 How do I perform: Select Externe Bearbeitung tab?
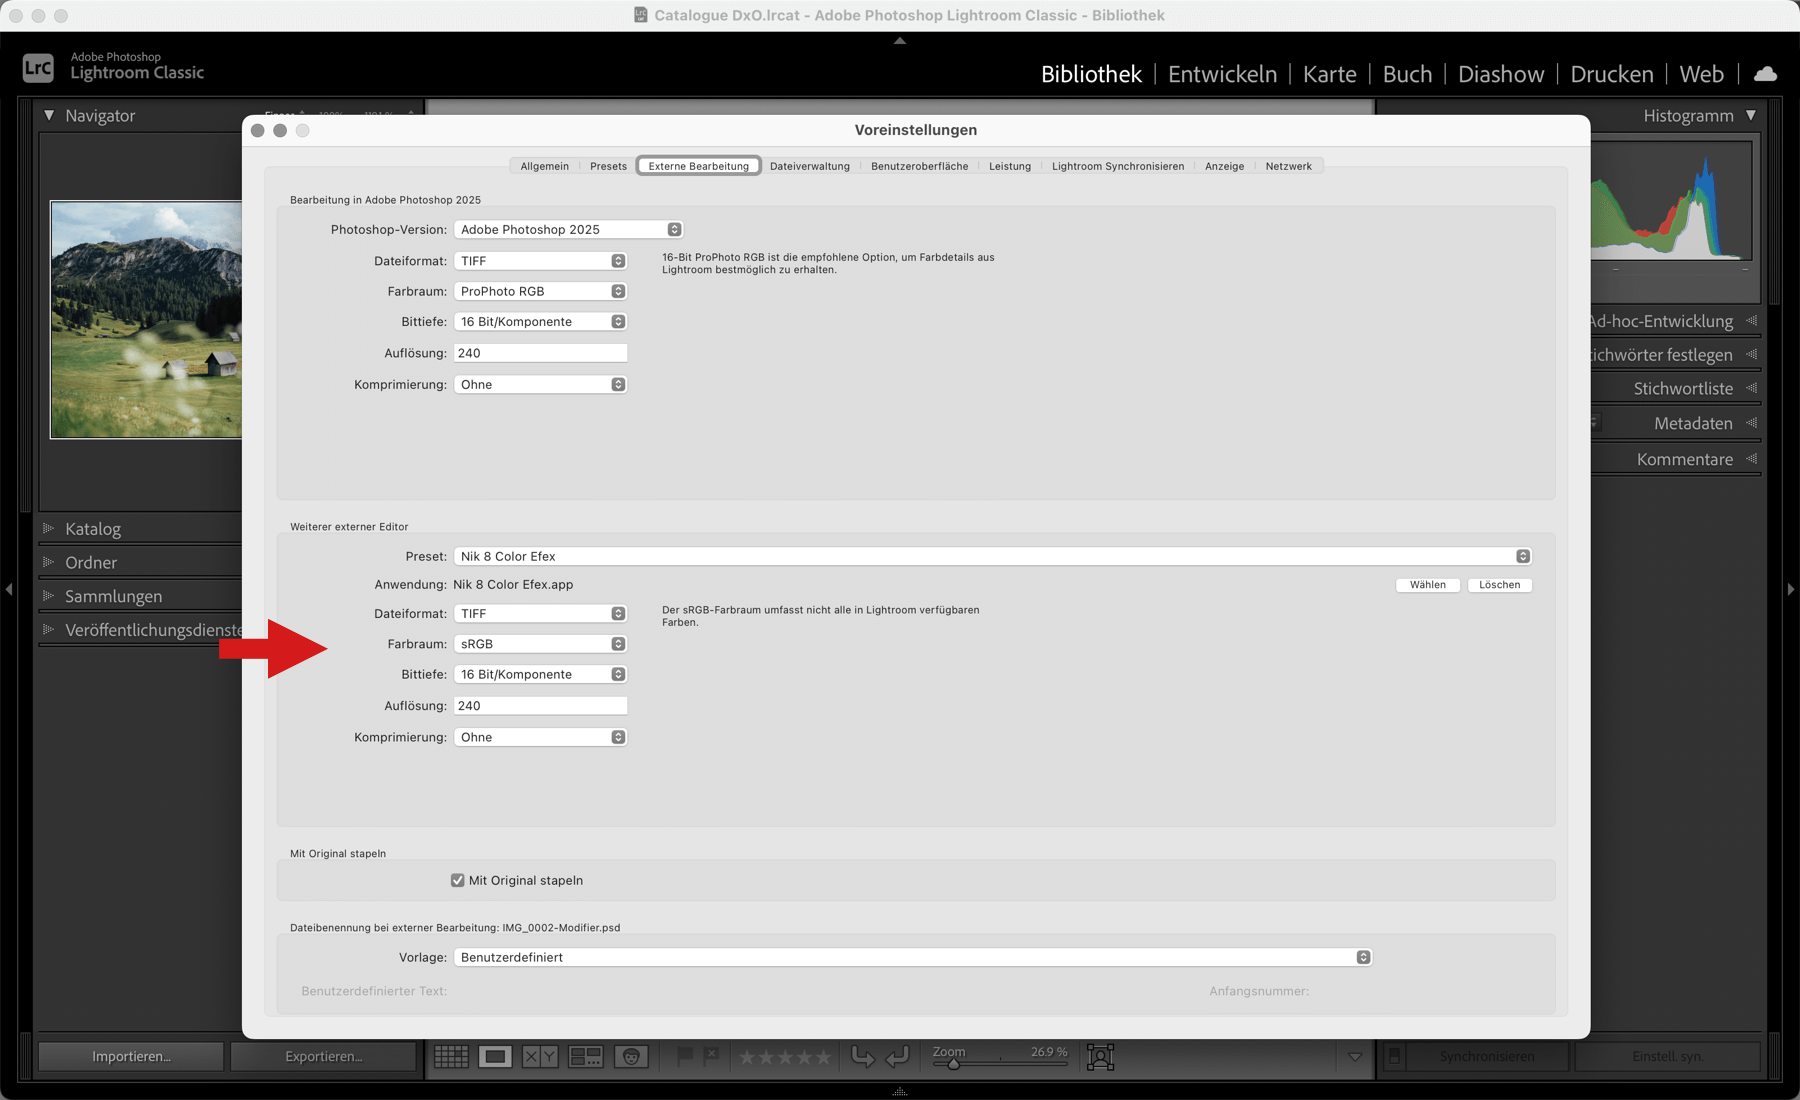point(698,166)
